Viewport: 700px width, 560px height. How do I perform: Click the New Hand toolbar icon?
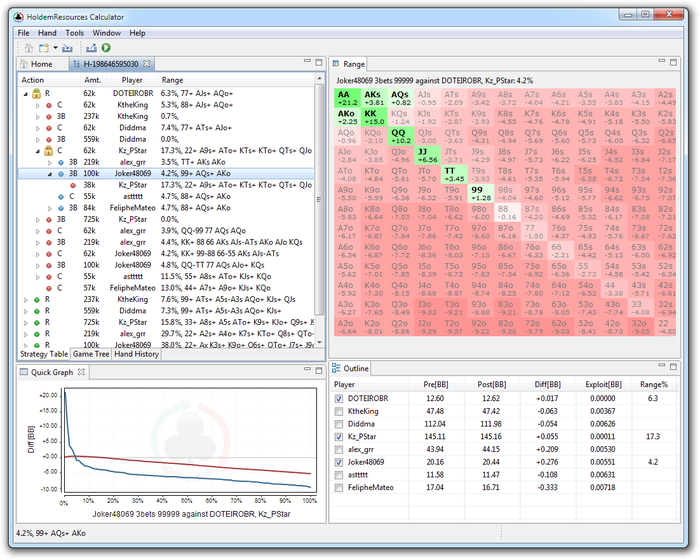[x=43, y=48]
